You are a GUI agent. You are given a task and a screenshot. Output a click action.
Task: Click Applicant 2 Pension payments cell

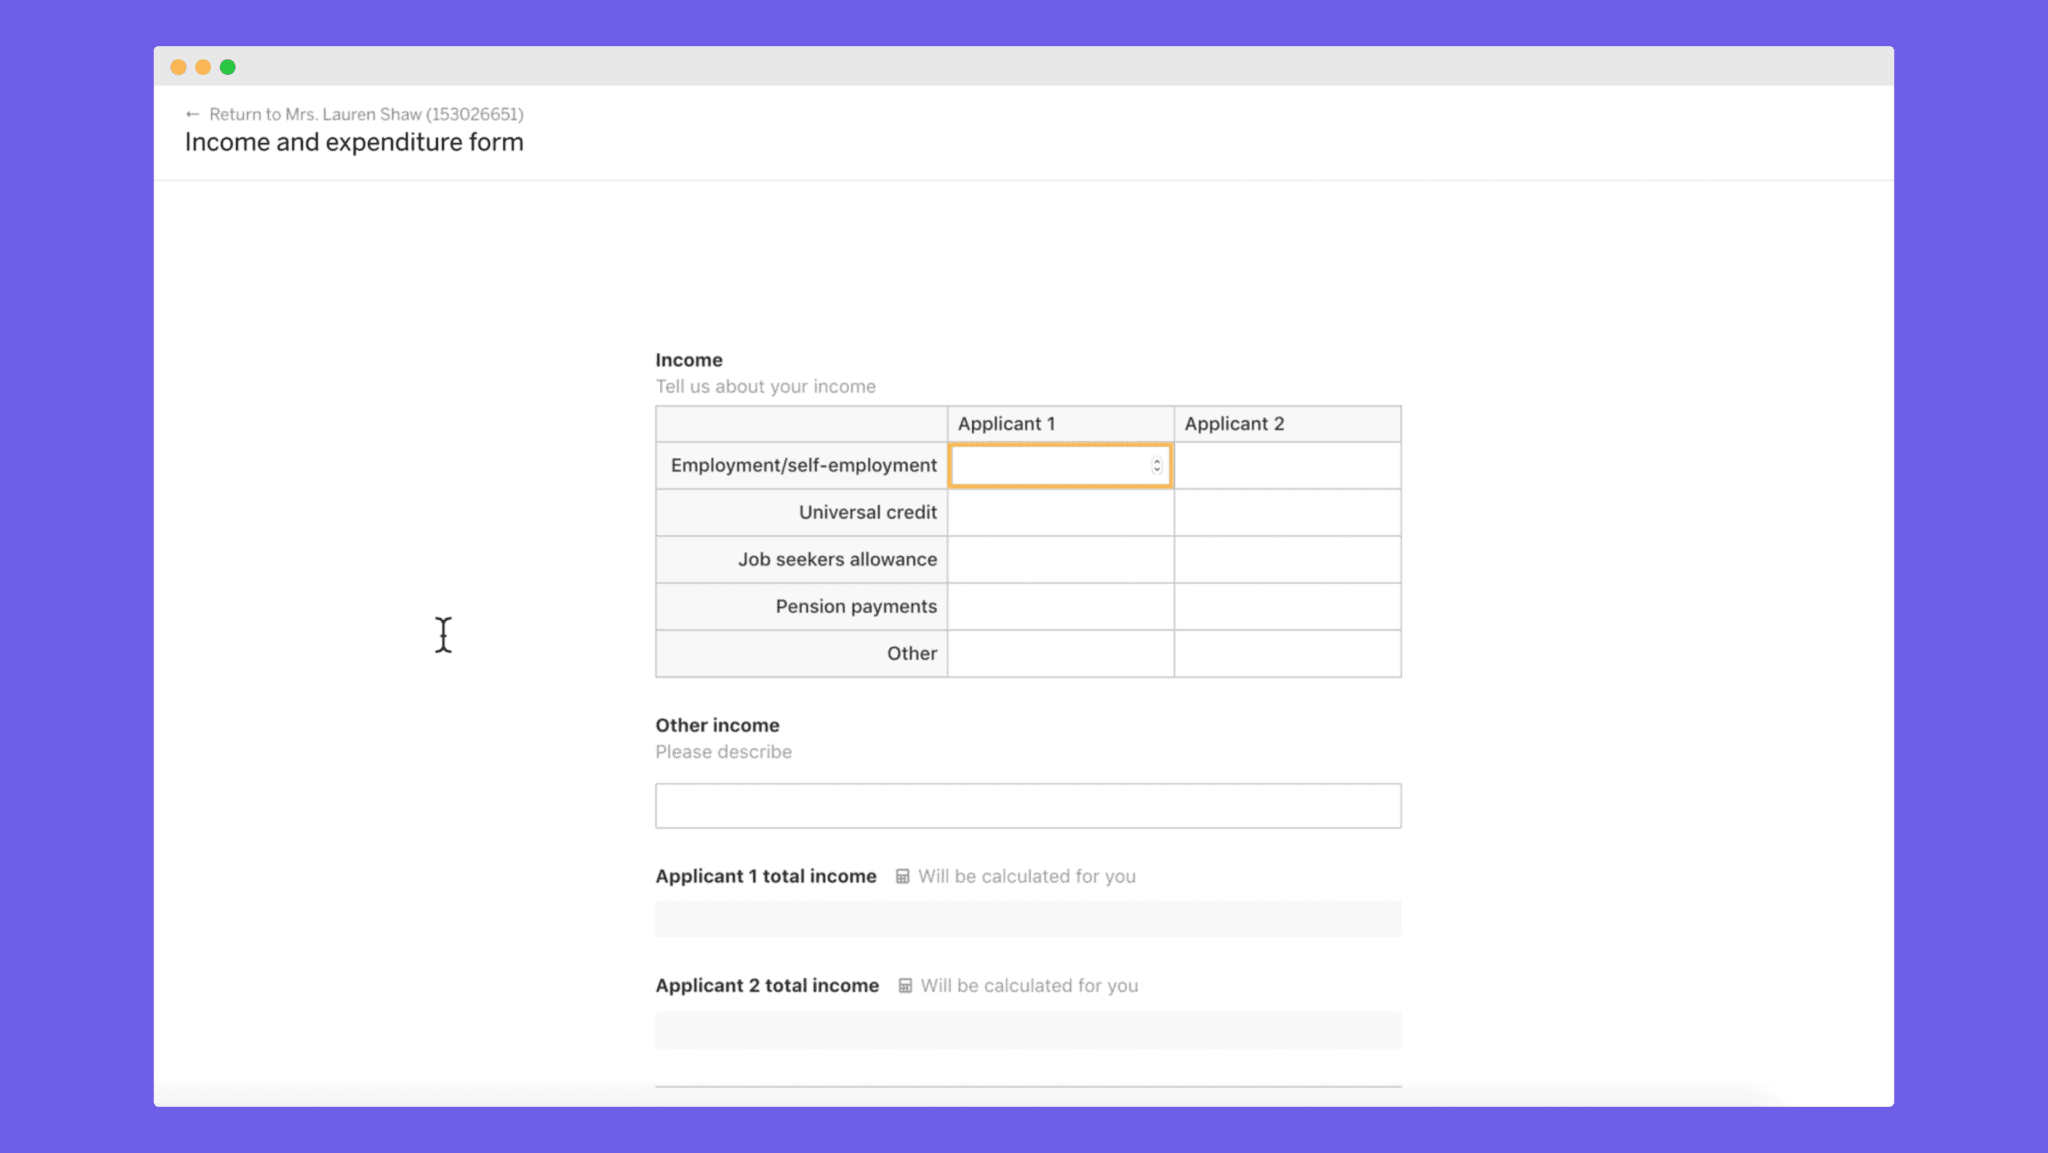pyautogui.click(x=1287, y=606)
